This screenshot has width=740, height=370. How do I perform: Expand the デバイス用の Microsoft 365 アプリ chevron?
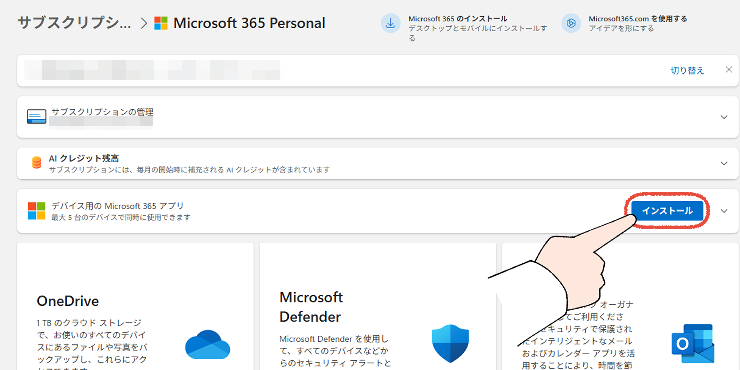pos(724,211)
